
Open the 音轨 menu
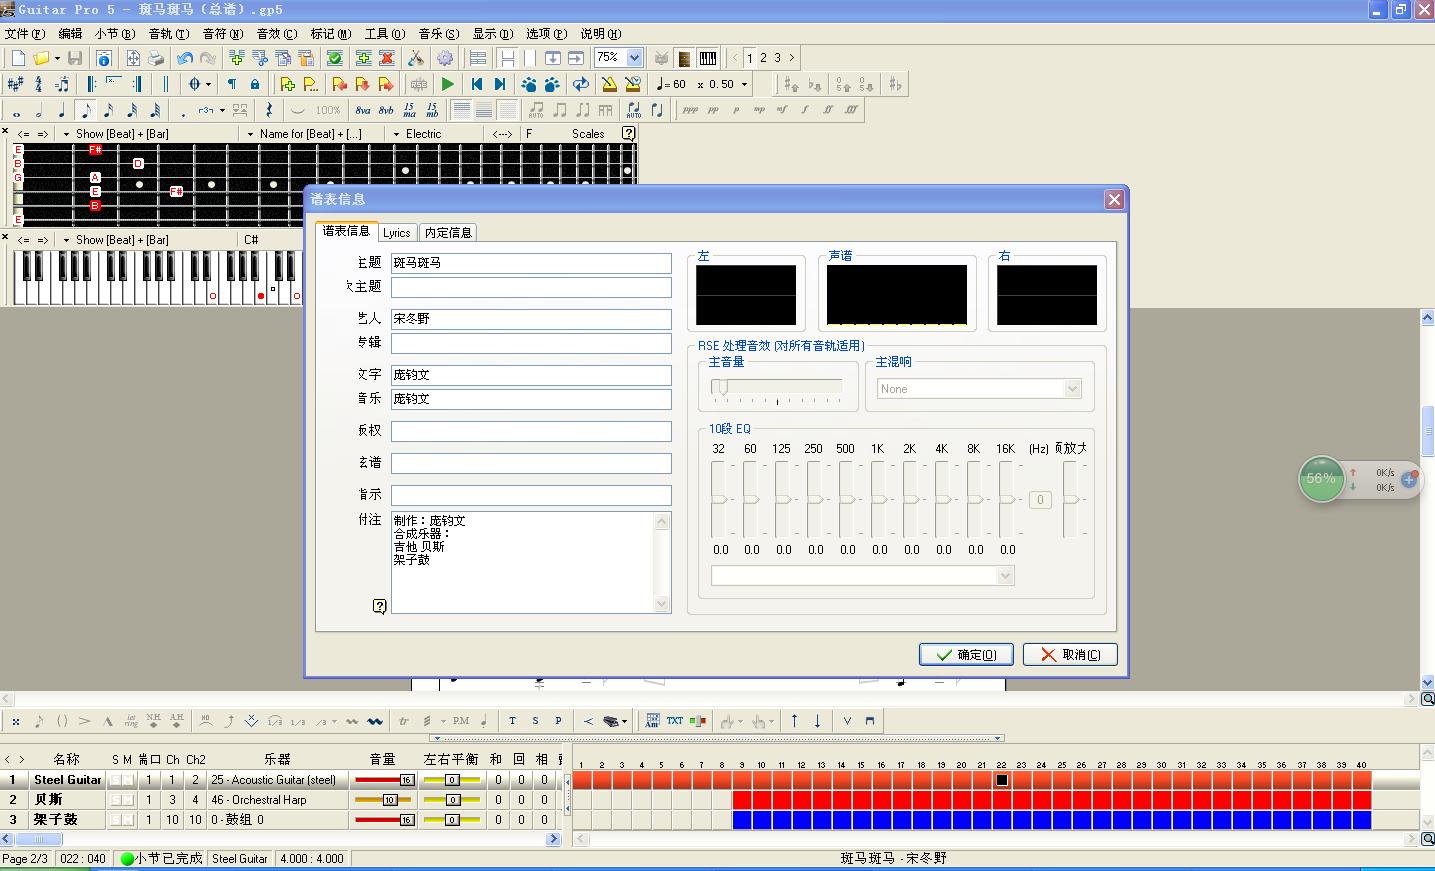click(168, 33)
